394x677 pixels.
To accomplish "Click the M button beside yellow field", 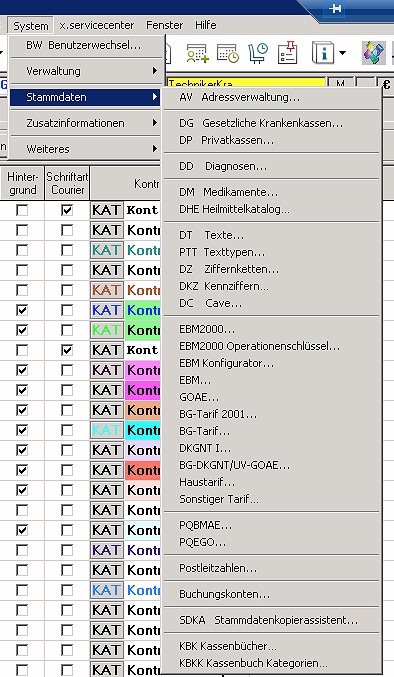I will pyautogui.click(x=340, y=83).
